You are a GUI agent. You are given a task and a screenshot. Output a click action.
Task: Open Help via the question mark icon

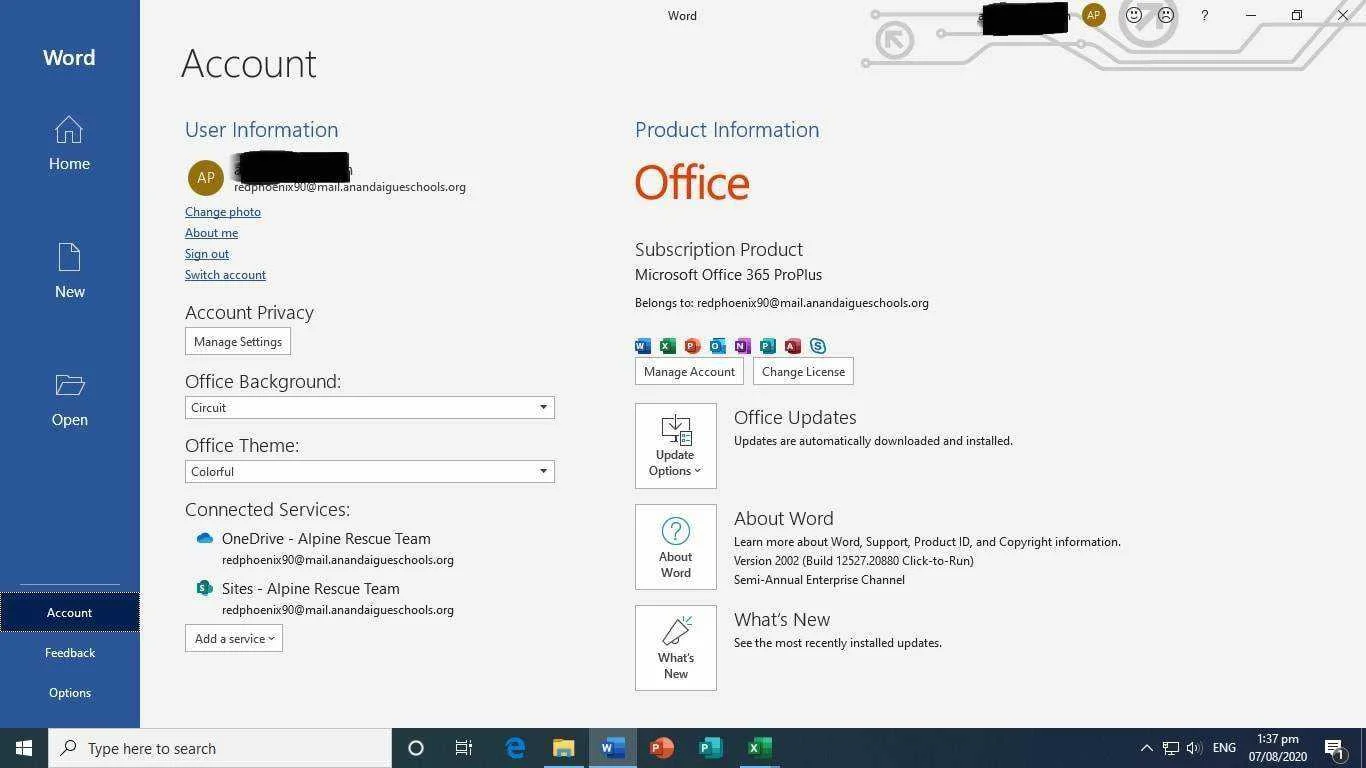(x=1205, y=15)
